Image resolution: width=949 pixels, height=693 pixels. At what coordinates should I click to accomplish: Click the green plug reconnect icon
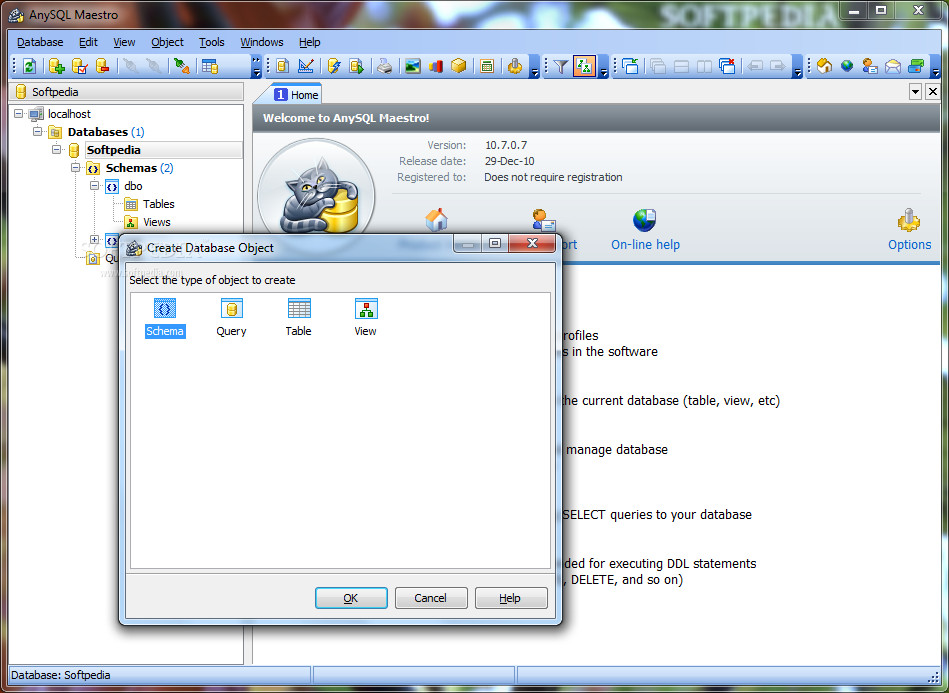point(181,66)
